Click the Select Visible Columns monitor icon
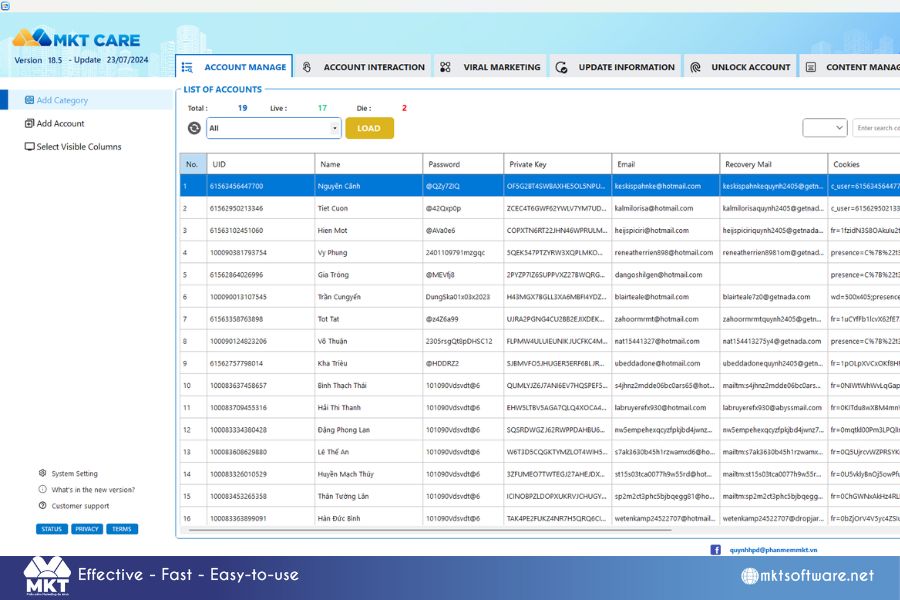This screenshot has height=600, width=900. point(29,146)
